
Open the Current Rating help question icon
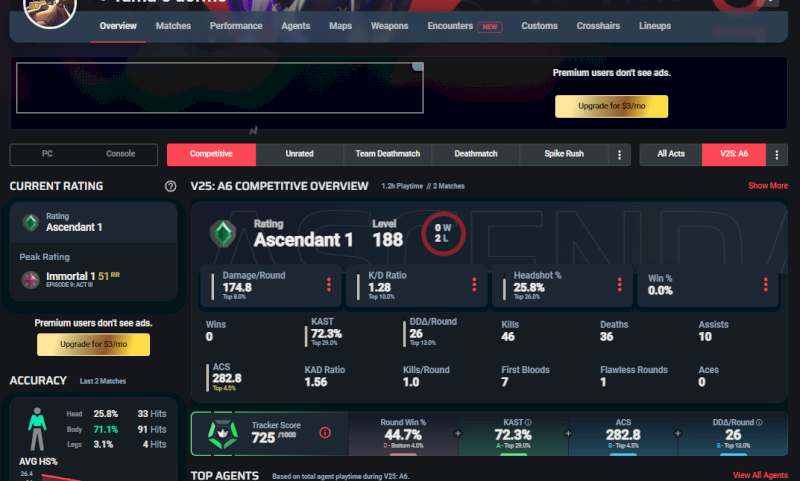pos(170,187)
